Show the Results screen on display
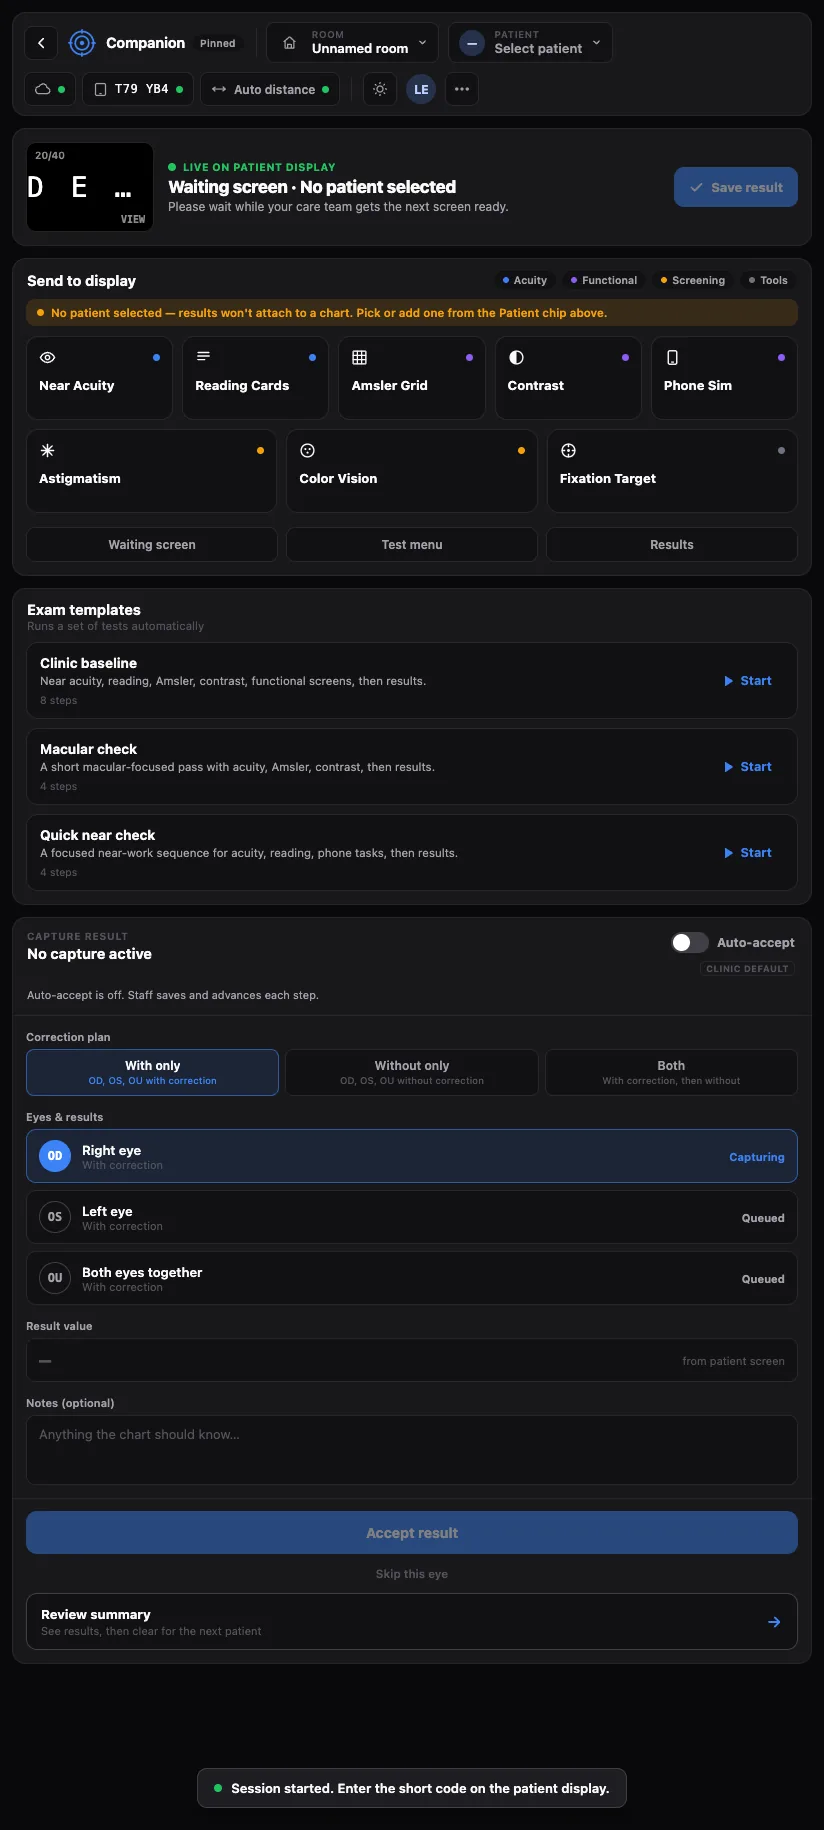The width and height of the screenshot is (824, 1830). [x=672, y=545]
